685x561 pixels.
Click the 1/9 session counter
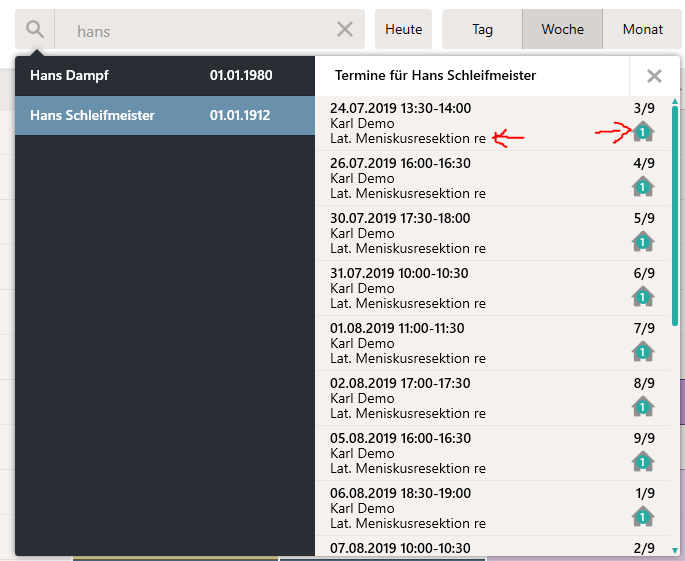(645, 494)
